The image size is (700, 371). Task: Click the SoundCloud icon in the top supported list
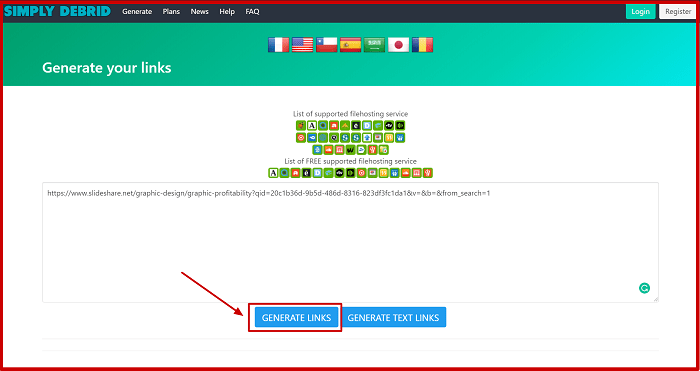click(328, 150)
